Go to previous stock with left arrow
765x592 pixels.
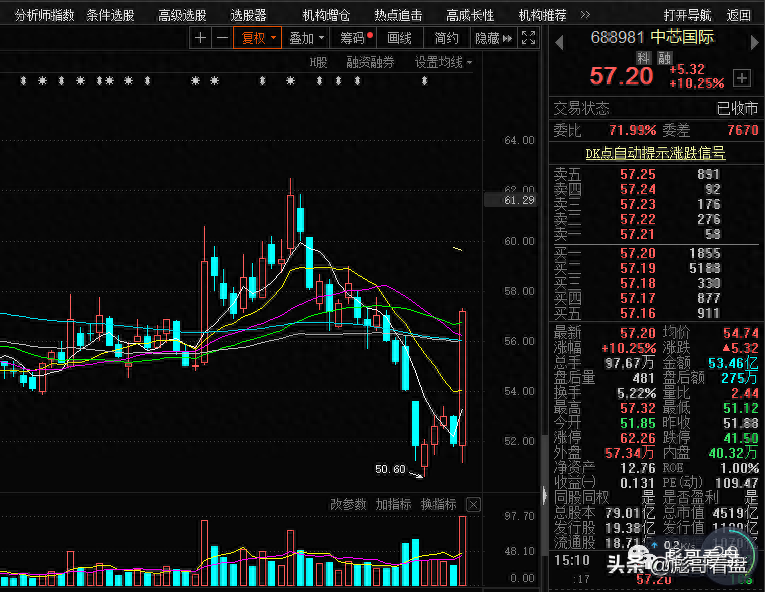(558, 38)
